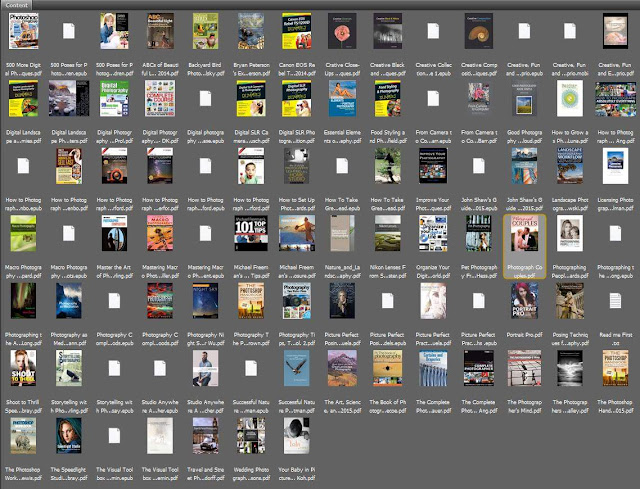The width and height of the screenshot is (640, 489).
Task: Select Canon EOS Rebel For Dummies cover
Action: tap(297, 31)
